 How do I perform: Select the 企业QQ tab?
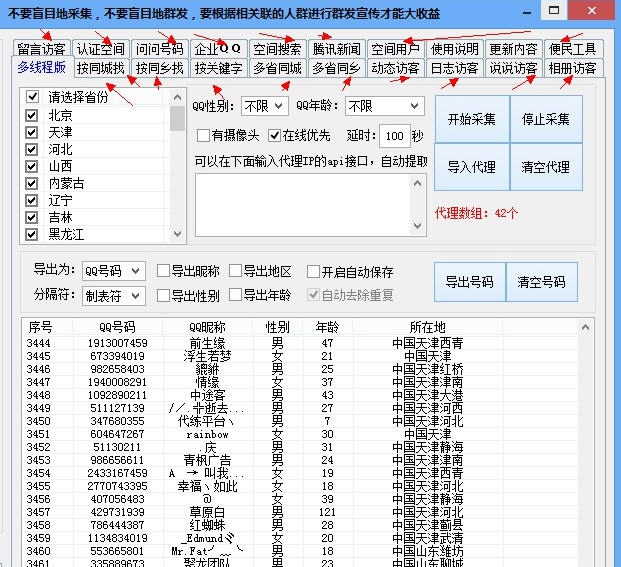tap(218, 49)
